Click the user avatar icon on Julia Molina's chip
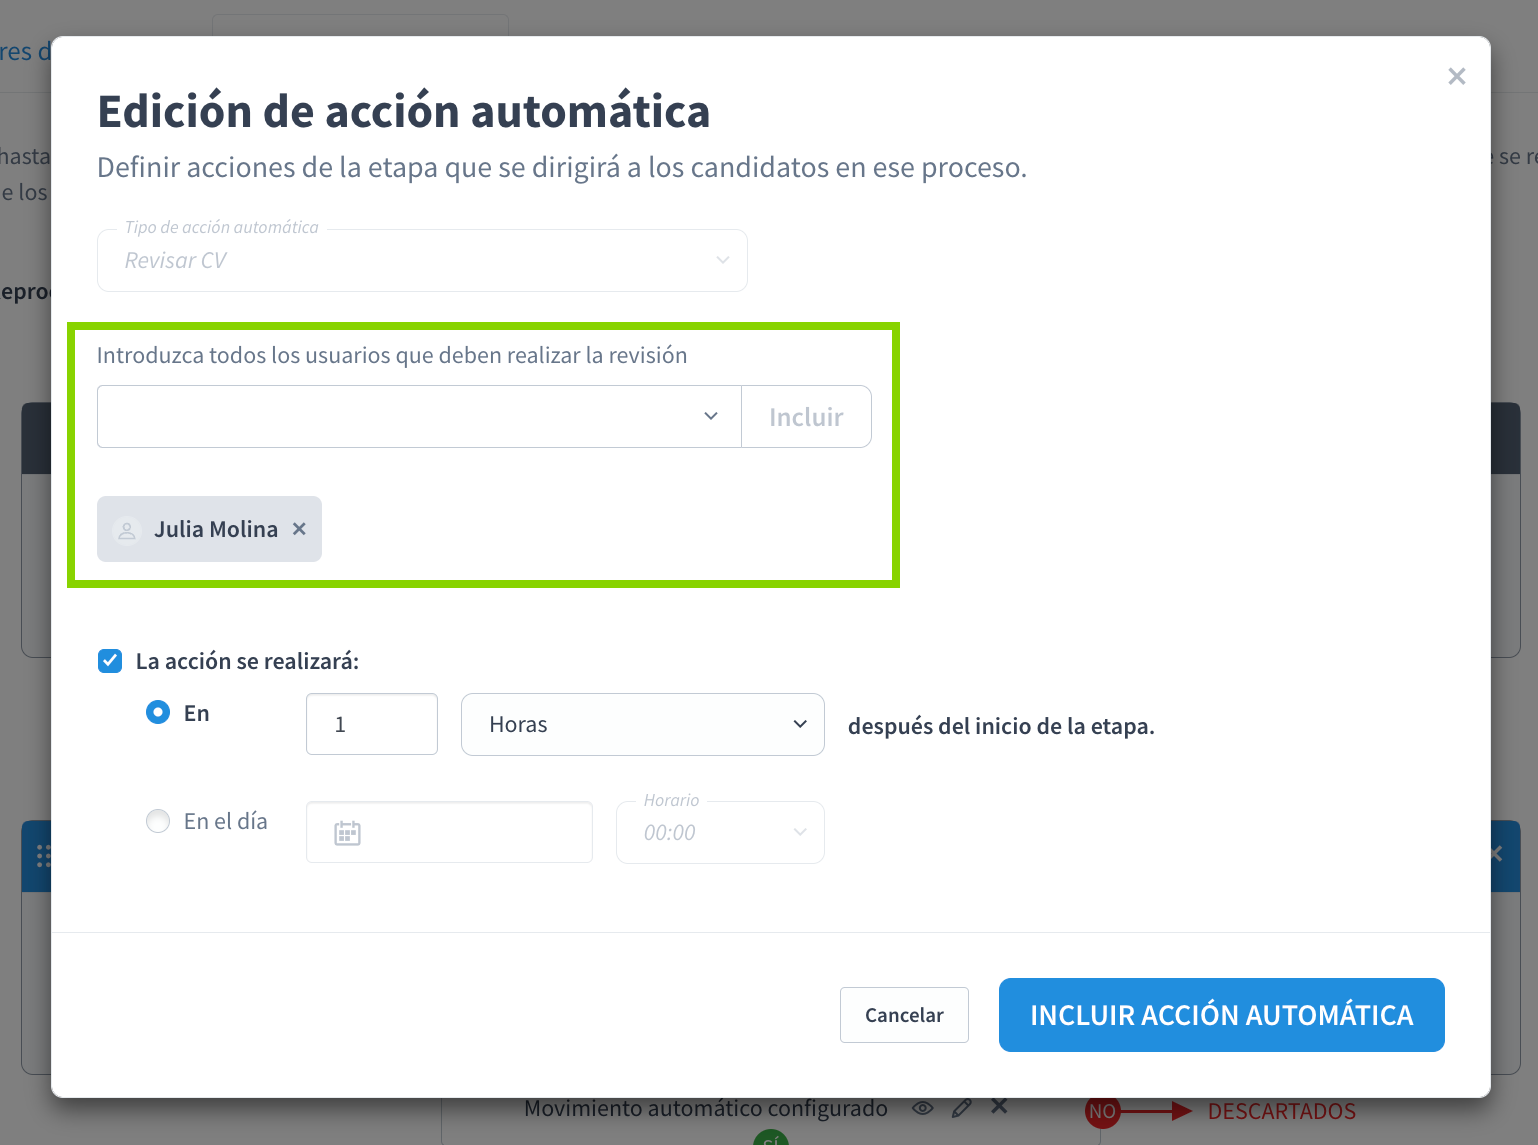Screen dimensions: 1538x1145 (126, 529)
